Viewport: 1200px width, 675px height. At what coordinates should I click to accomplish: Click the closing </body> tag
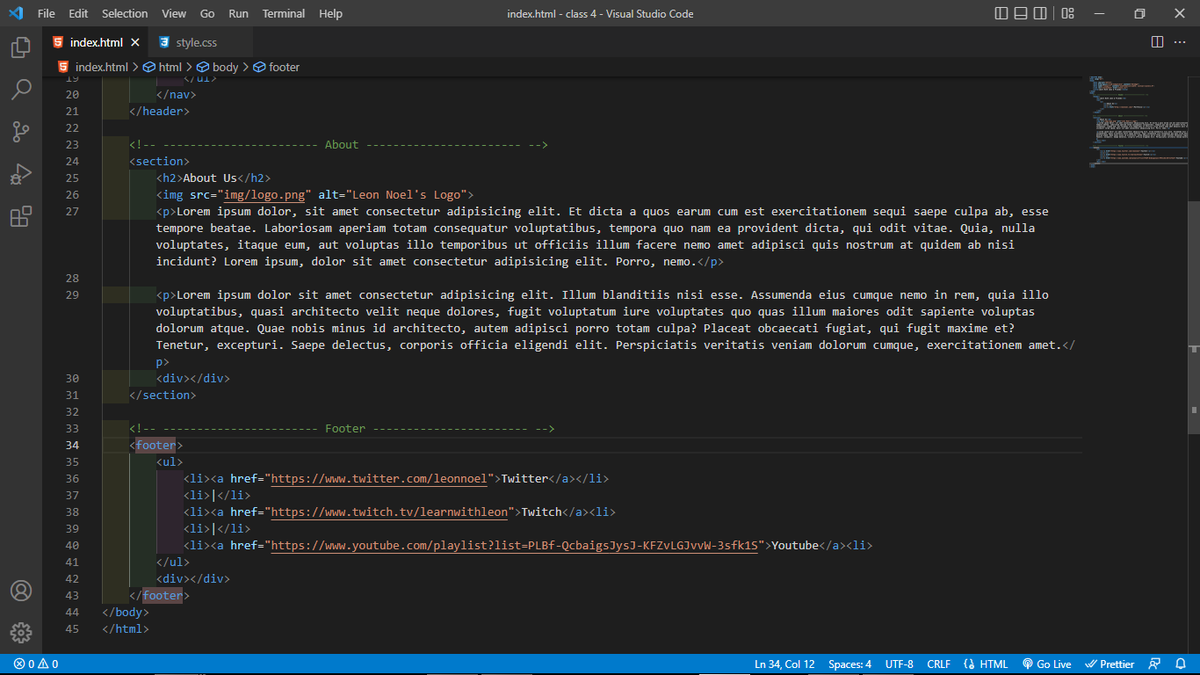pyautogui.click(x=125, y=612)
